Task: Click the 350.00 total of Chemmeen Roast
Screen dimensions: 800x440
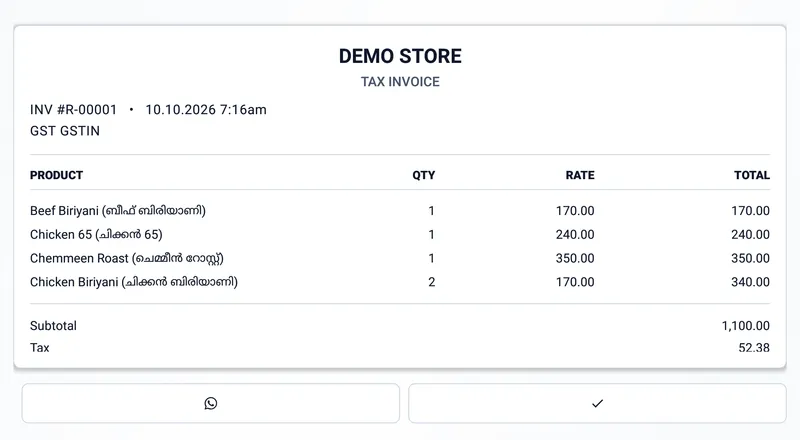Action: (750, 258)
